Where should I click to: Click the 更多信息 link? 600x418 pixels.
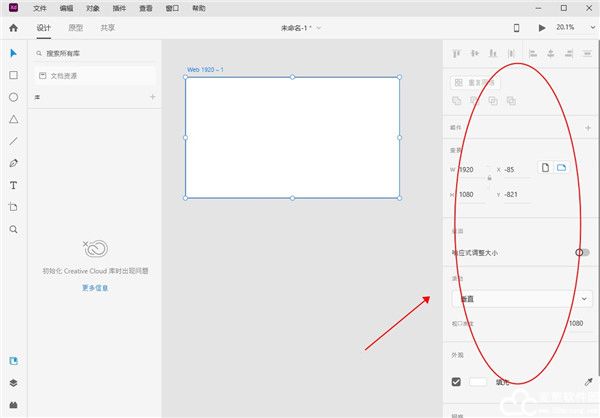point(95,288)
